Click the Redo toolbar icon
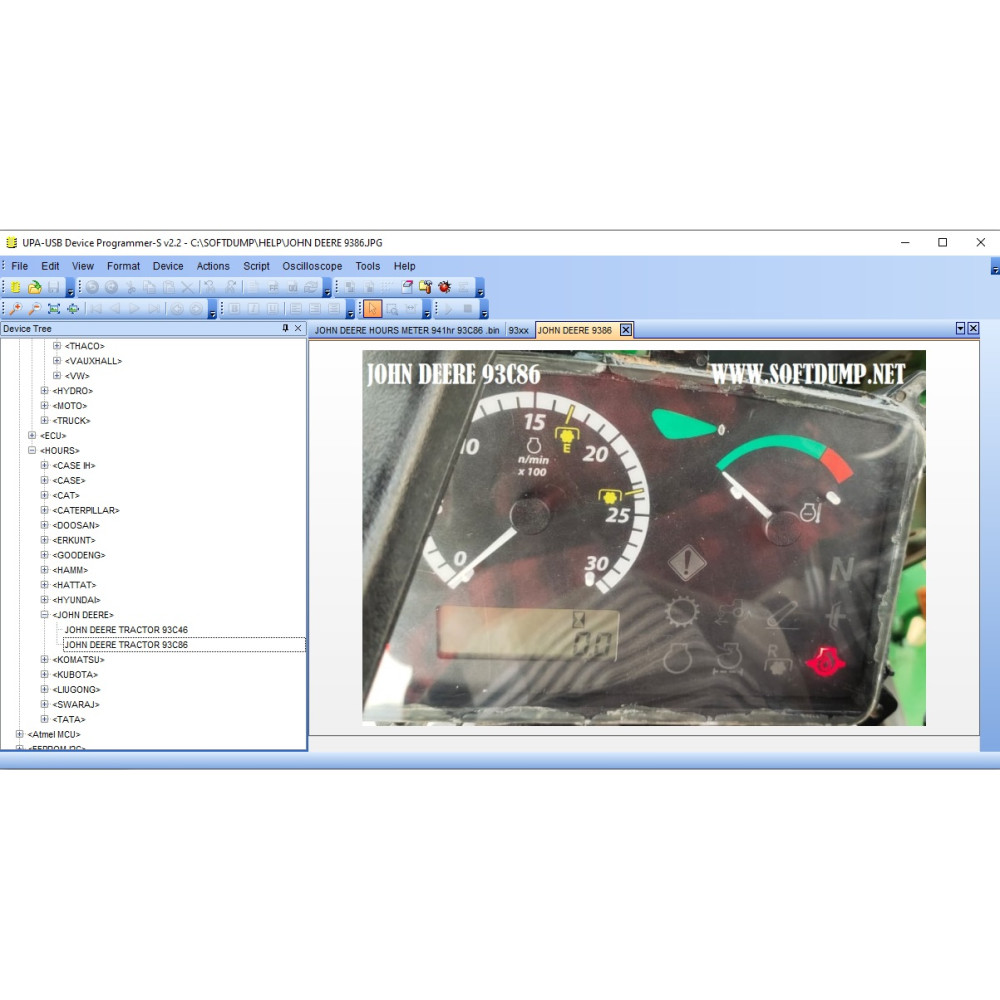Image resolution: width=1000 pixels, height=1000 pixels. (112, 287)
